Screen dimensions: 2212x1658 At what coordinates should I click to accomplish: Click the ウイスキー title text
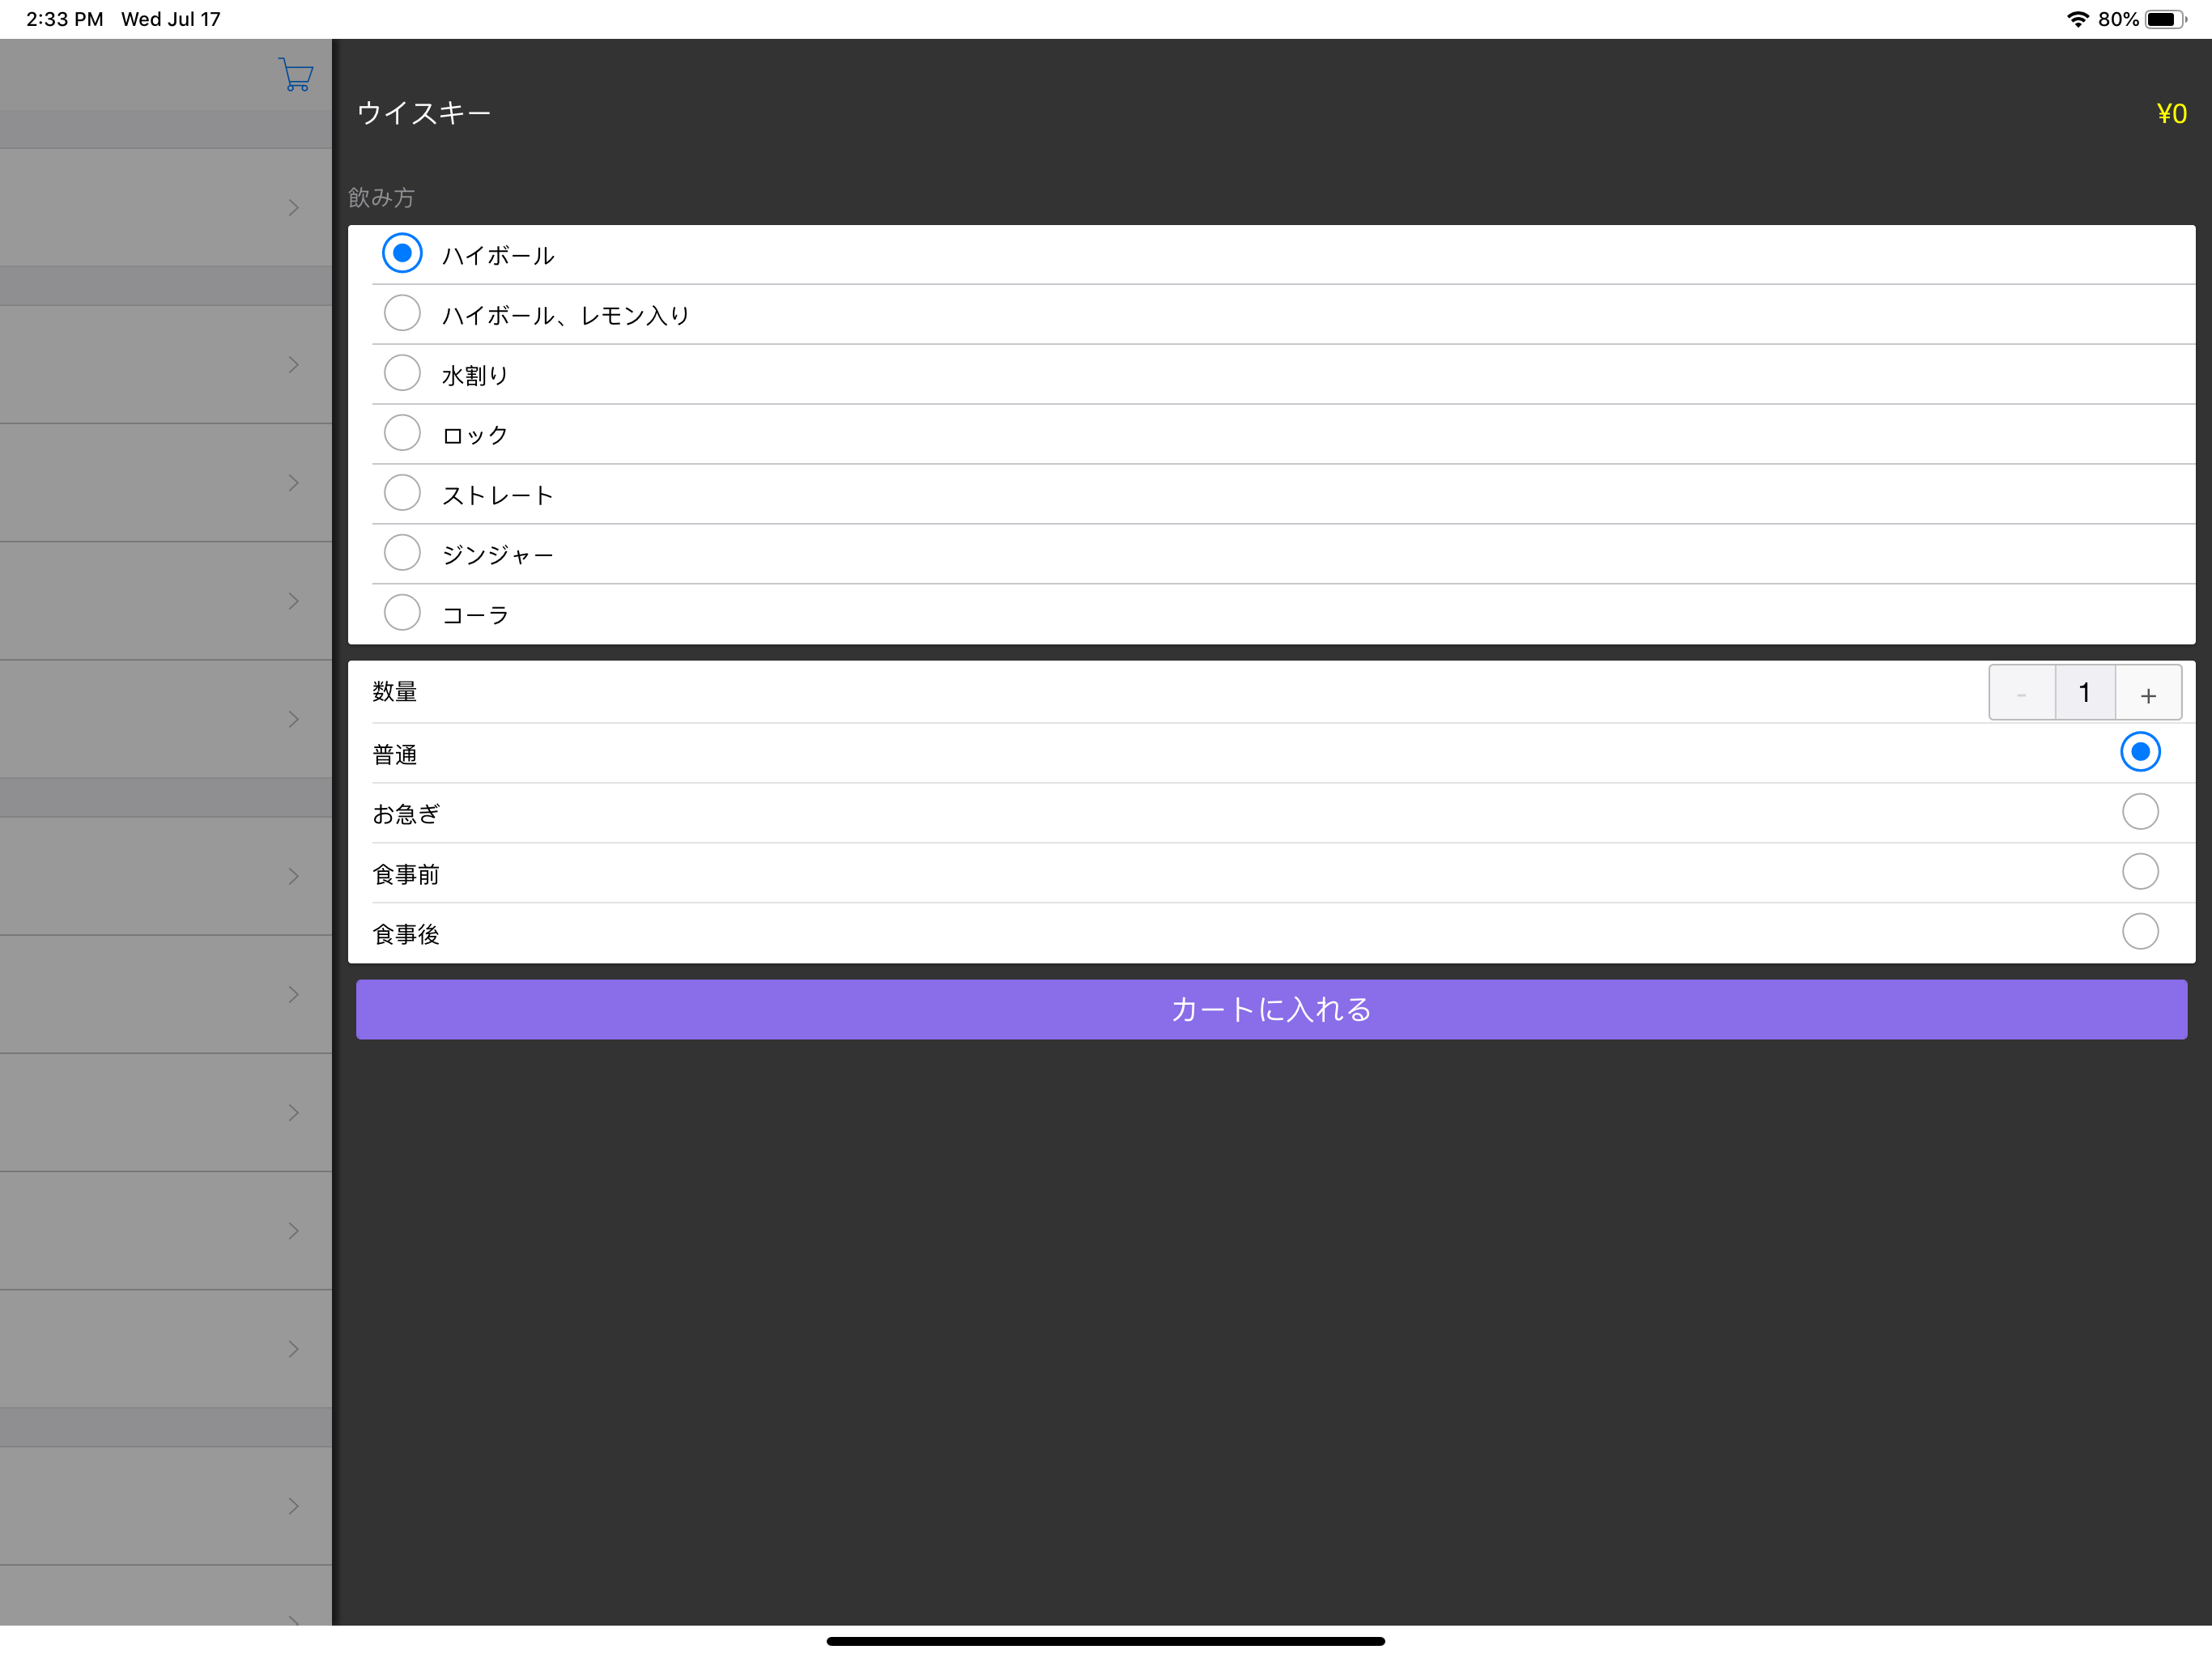click(424, 113)
